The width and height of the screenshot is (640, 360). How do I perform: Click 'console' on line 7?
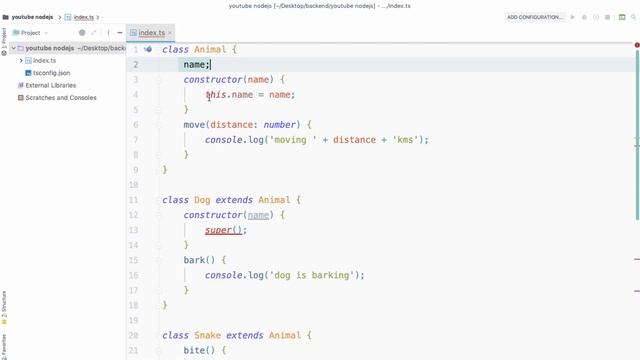tap(224, 140)
